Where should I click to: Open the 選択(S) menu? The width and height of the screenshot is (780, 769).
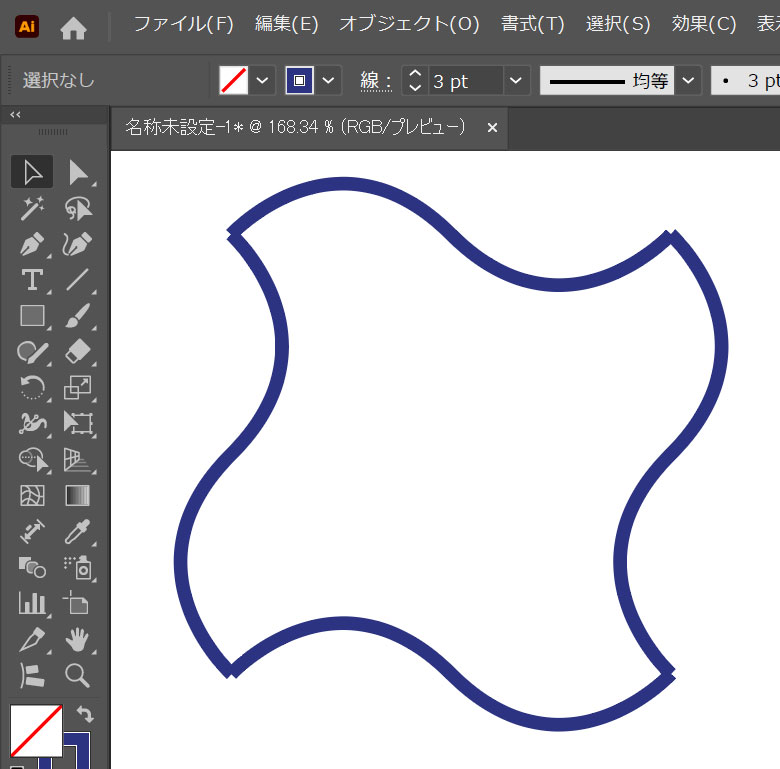[618, 24]
